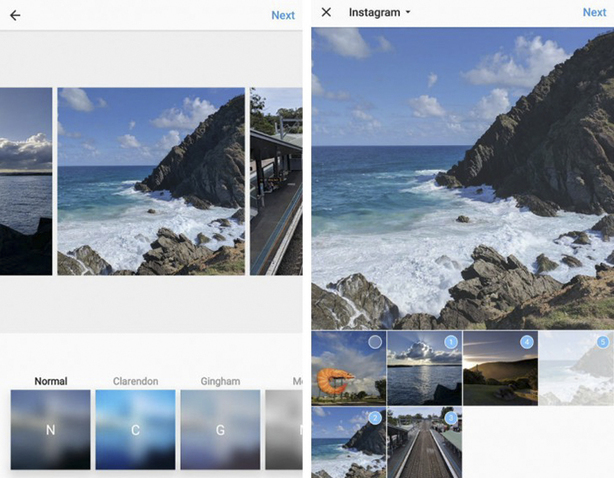Screen dimensions: 614x478
Task: Open the Instagram folder dropdown
Action: [379, 13]
